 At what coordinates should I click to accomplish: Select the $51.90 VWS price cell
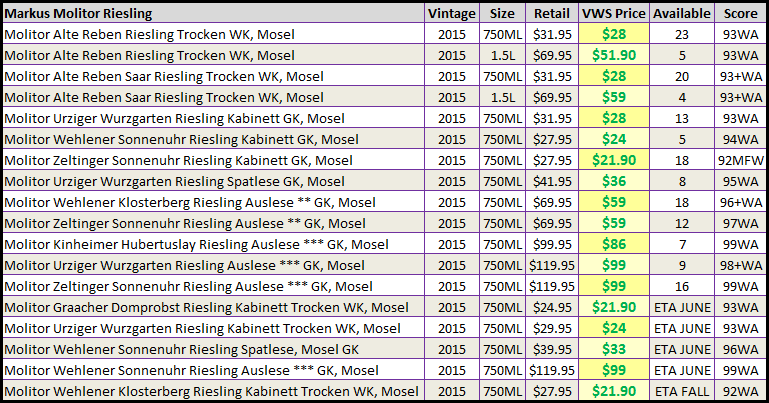tap(614, 55)
